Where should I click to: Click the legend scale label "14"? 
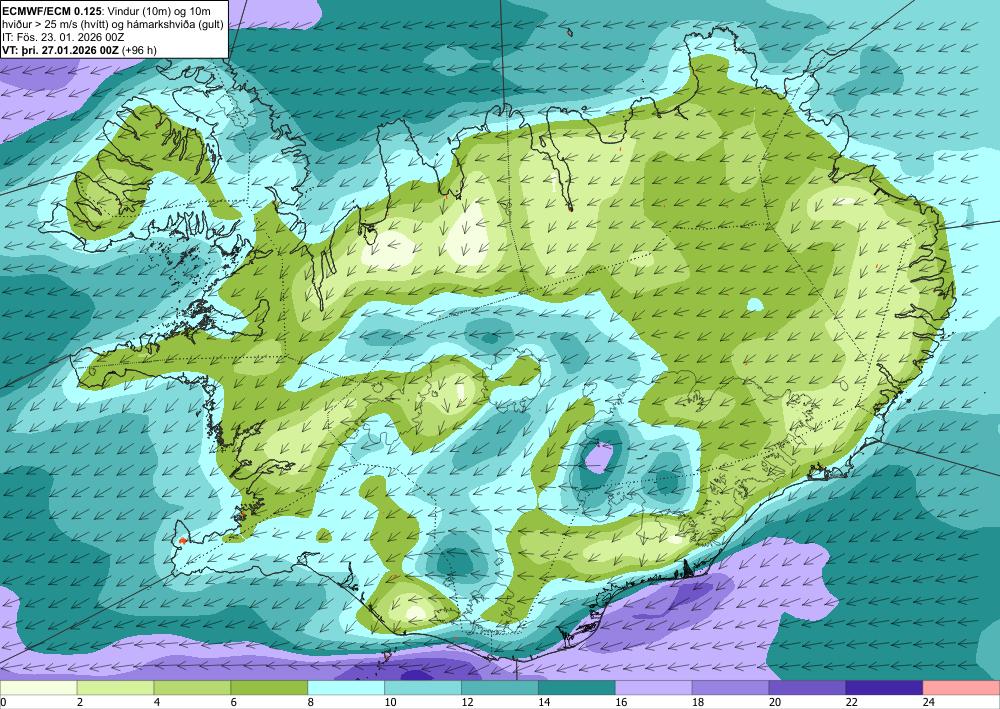tap(544, 703)
